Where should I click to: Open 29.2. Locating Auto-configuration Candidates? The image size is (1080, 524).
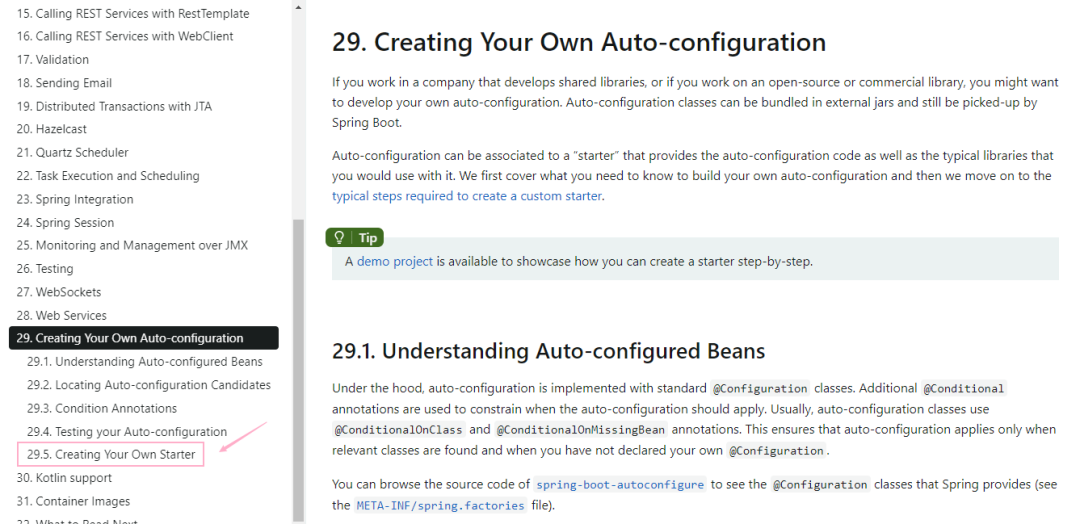pyautogui.click(x=149, y=385)
